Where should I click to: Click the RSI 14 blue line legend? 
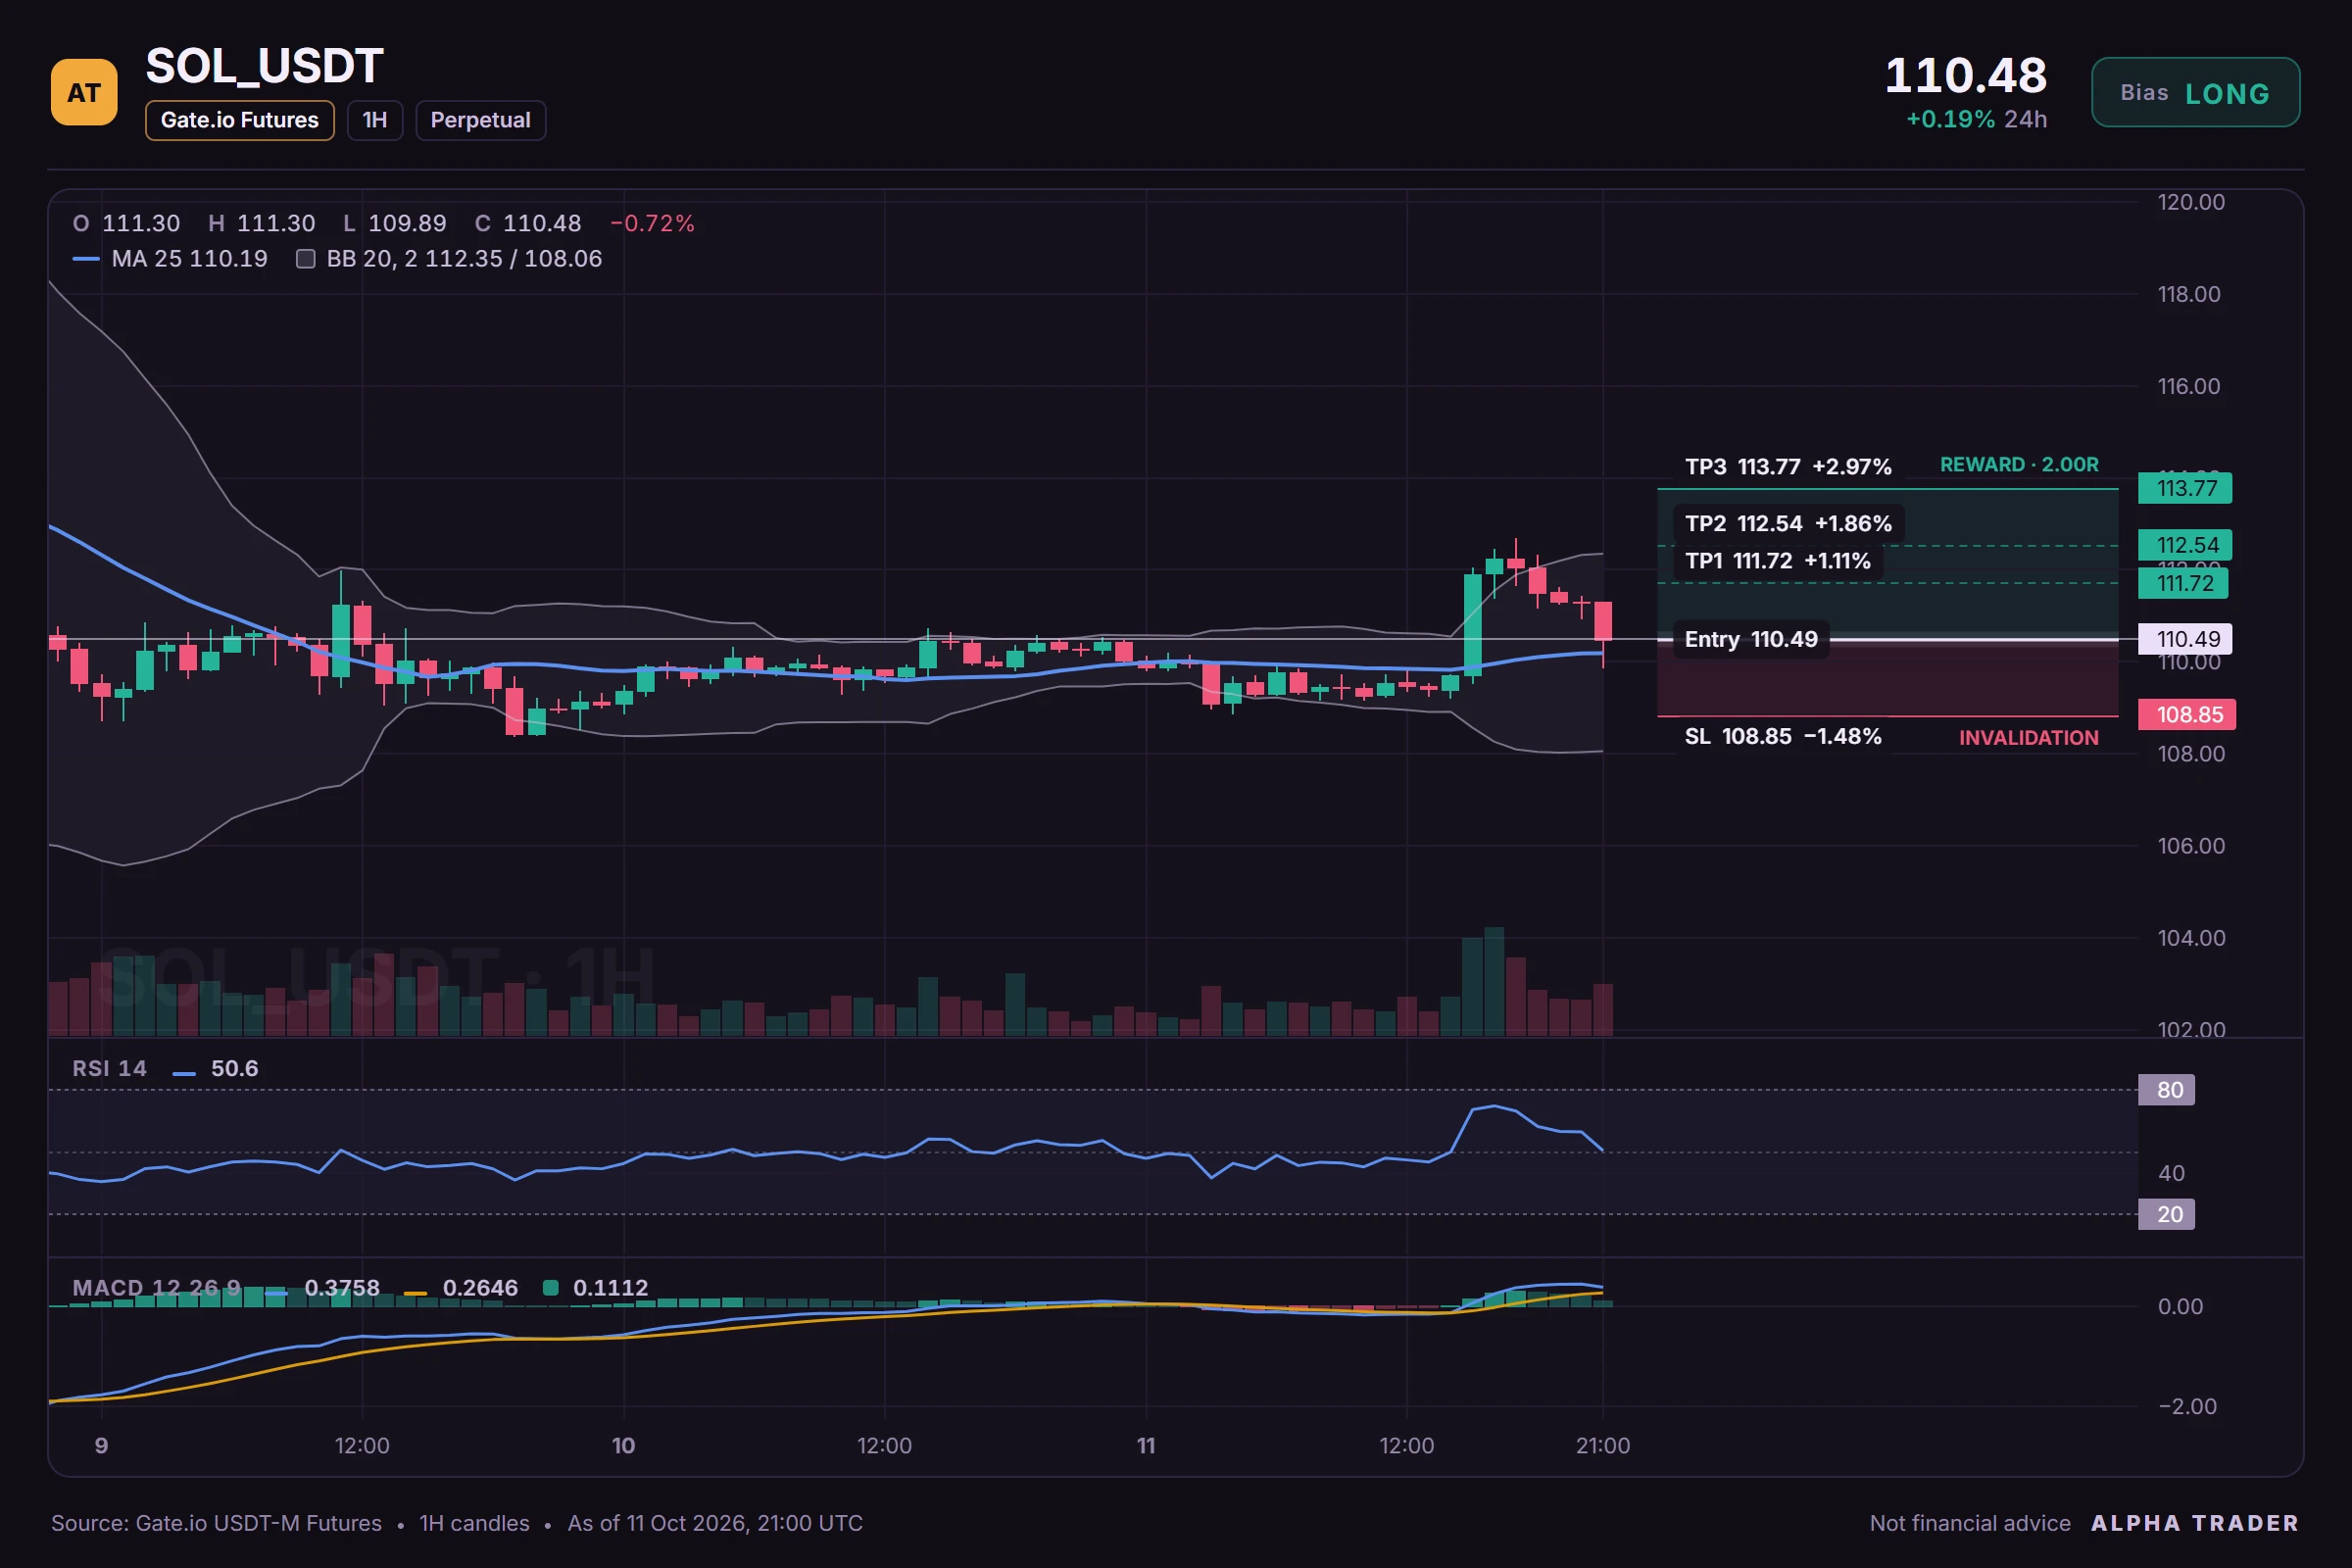pyautogui.click(x=184, y=1073)
